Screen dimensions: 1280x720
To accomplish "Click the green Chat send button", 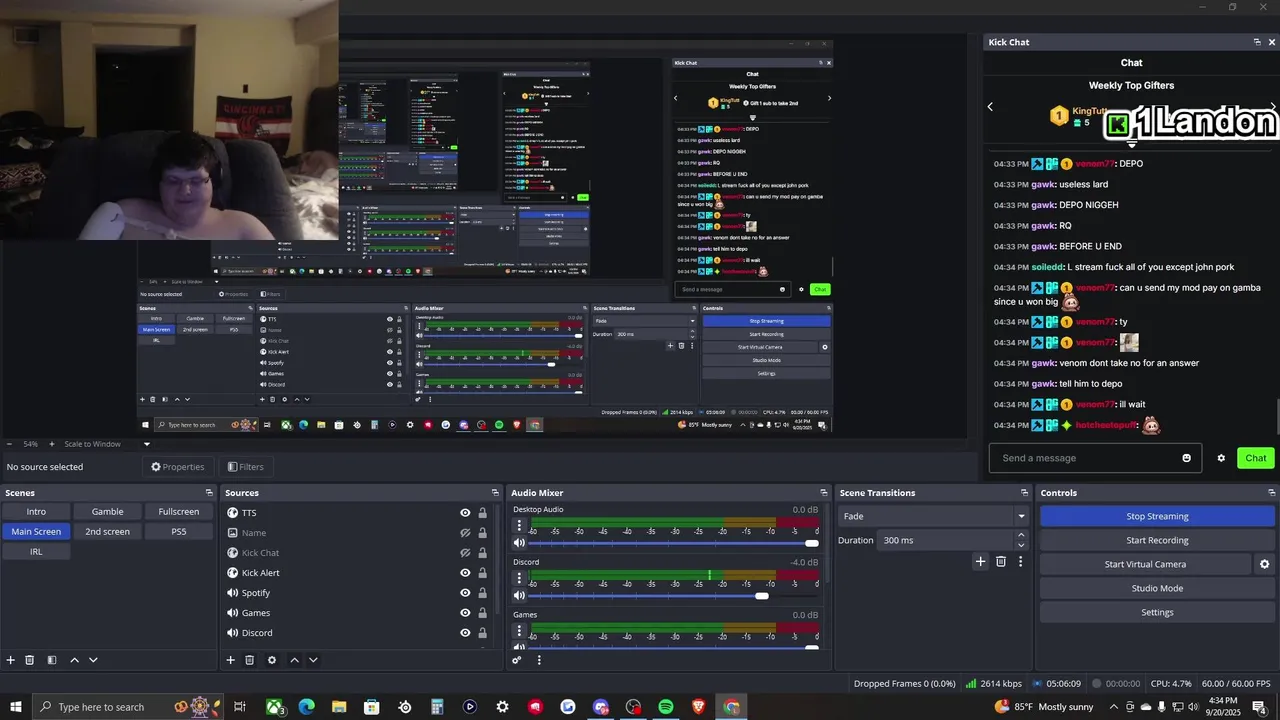I will [x=1256, y=458].
